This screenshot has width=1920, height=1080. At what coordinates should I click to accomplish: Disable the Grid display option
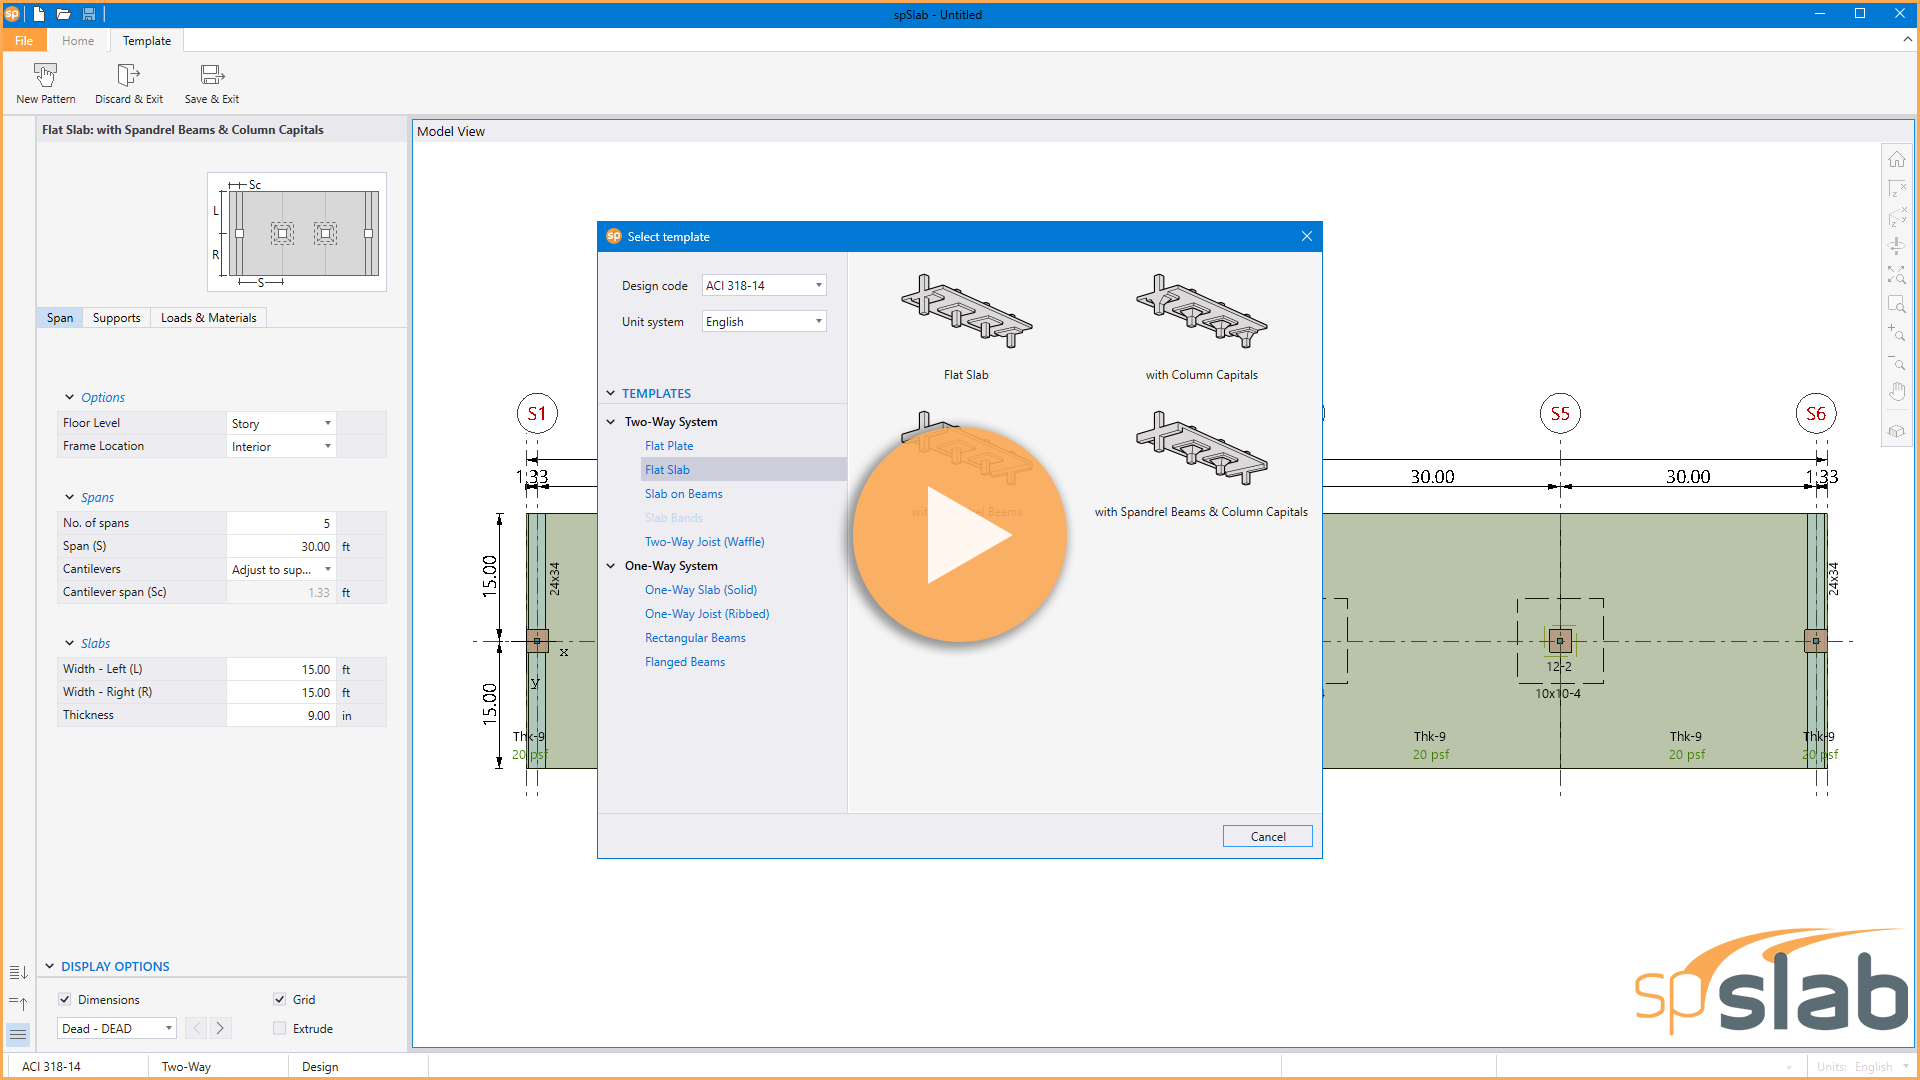[x=280, y=999]
